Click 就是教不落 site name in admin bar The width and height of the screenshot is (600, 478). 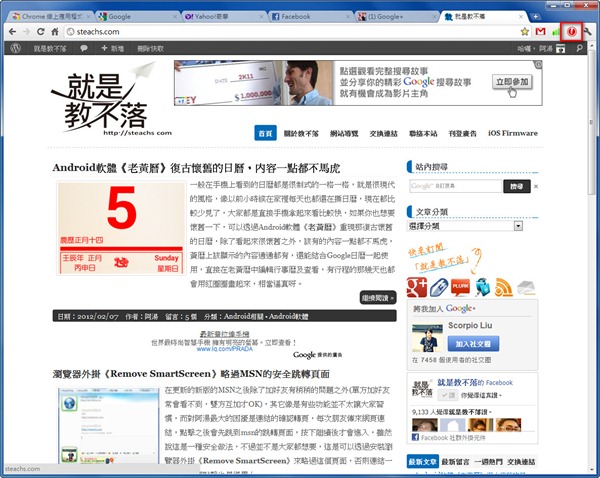coord(50,48)
